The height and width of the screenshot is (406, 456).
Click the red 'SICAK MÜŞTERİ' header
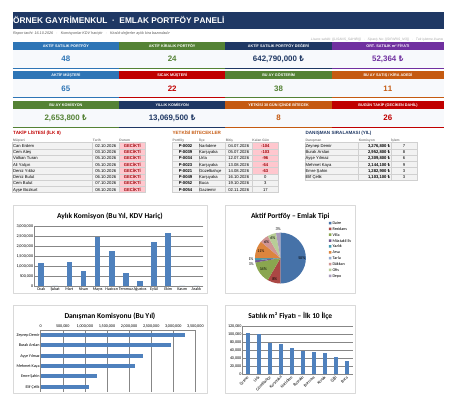172,75
